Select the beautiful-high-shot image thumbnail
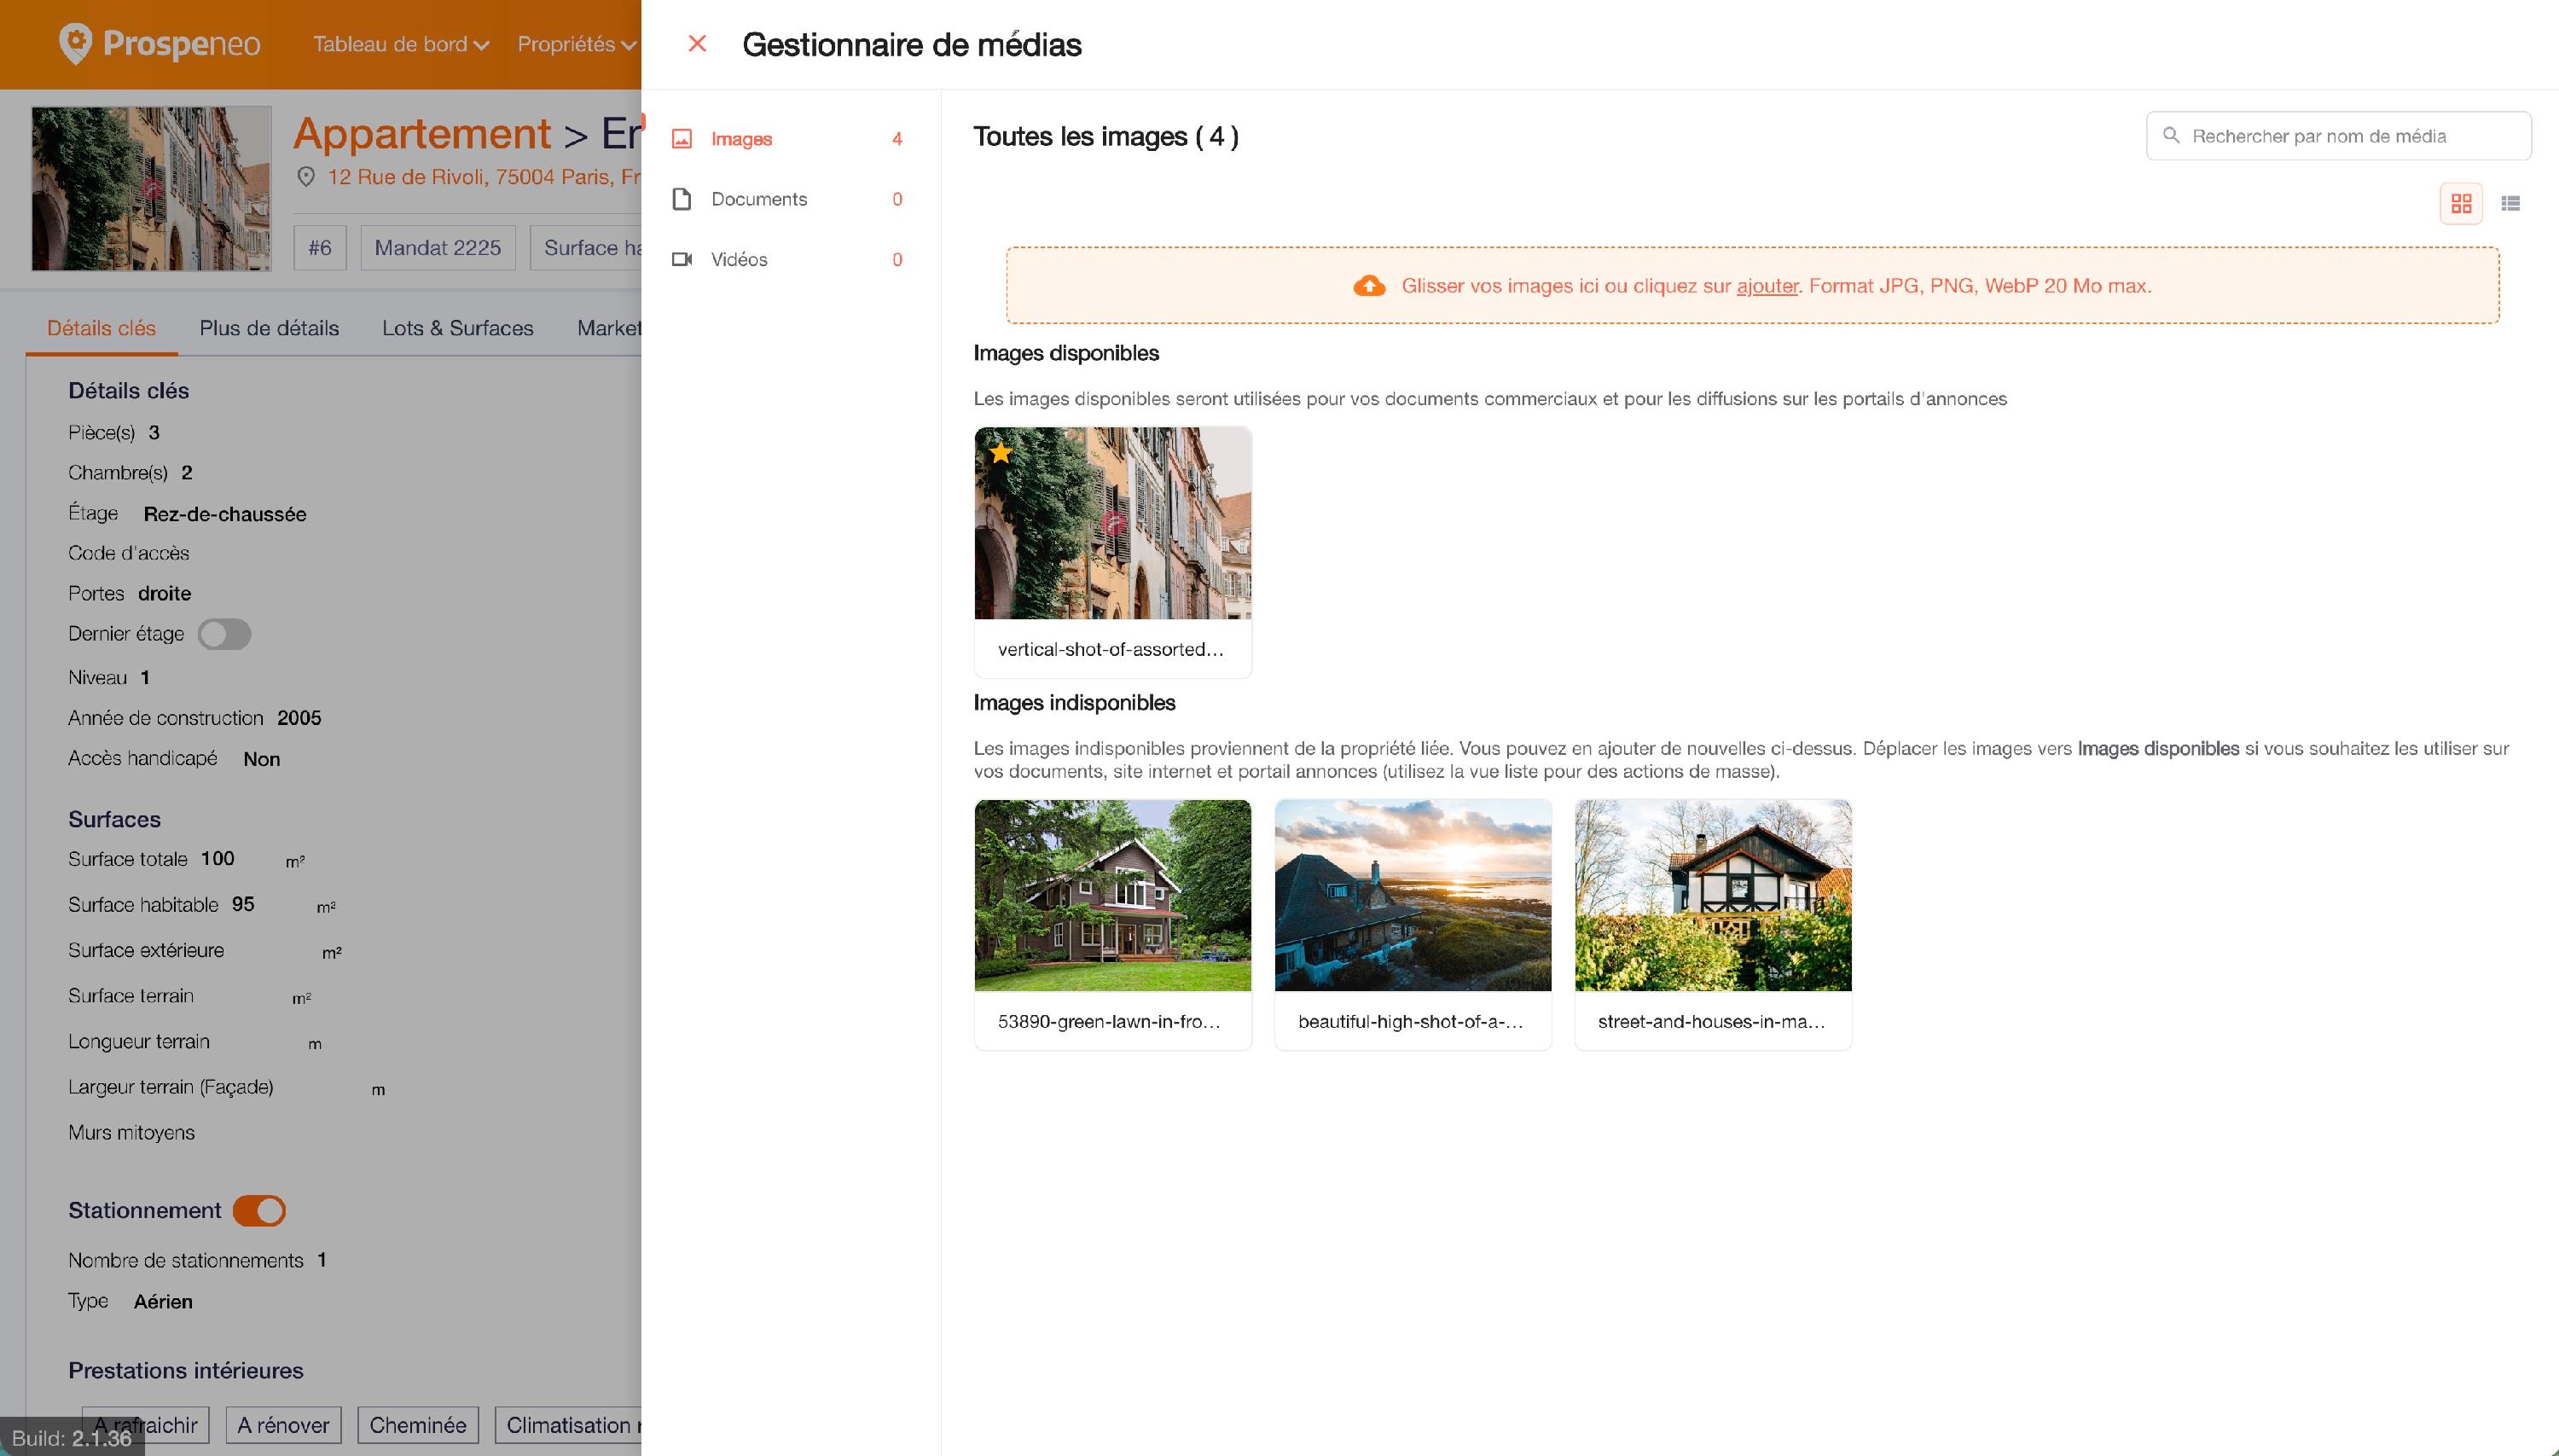Viewport: 2559px width, 1456px height. (x=1413, y=895)
